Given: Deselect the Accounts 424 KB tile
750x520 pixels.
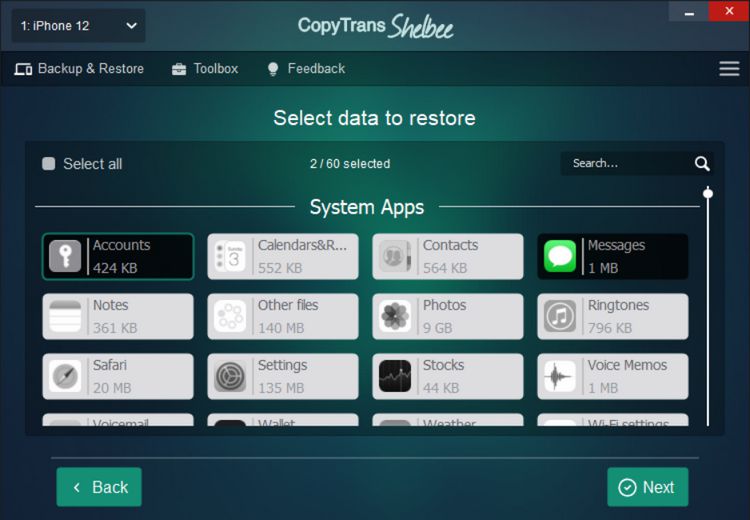Looking at the screenshot, I should tap(118, 256).
